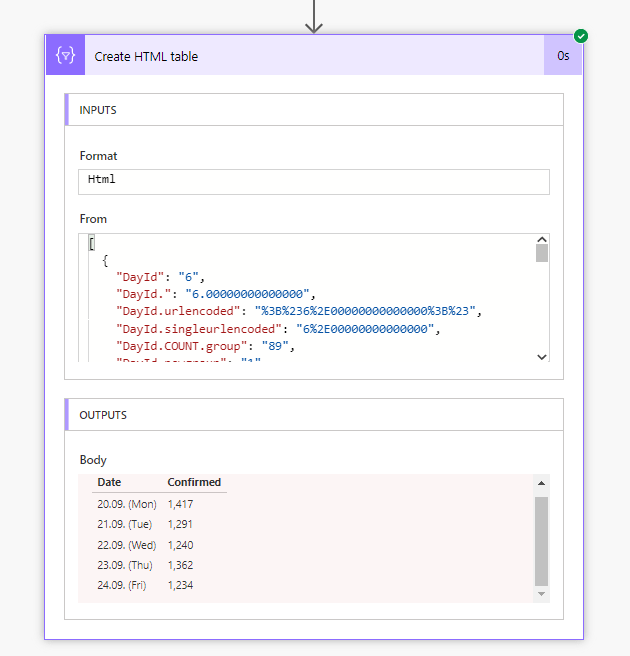Click the OUTPUTS section header

pyautogui.click(x=103, y=415)
